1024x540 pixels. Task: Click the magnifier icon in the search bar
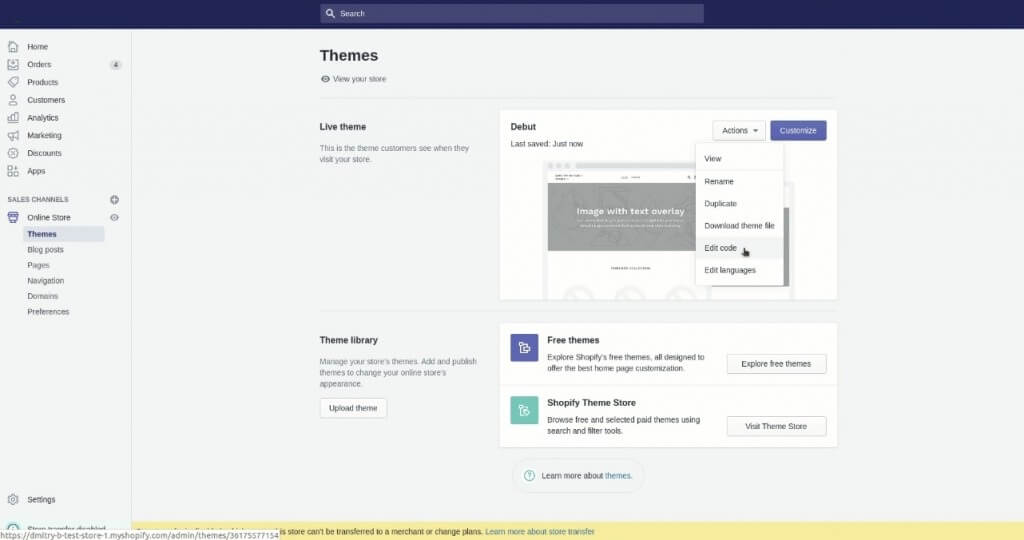(330, 13)
